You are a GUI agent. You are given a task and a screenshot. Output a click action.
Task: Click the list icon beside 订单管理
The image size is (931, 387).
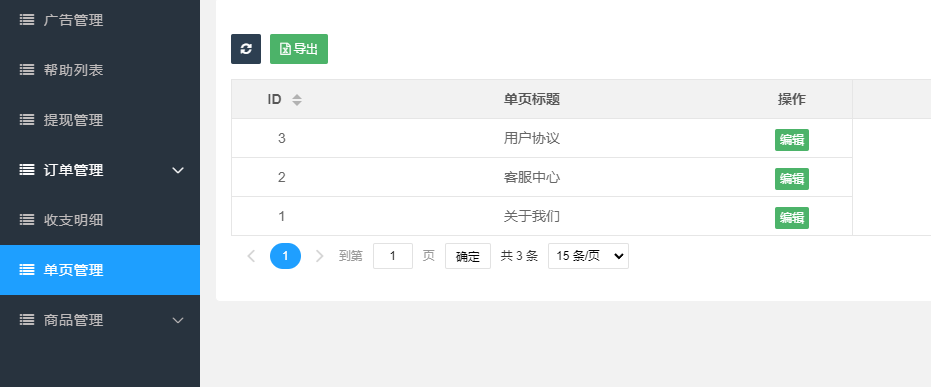pos(27,170)
